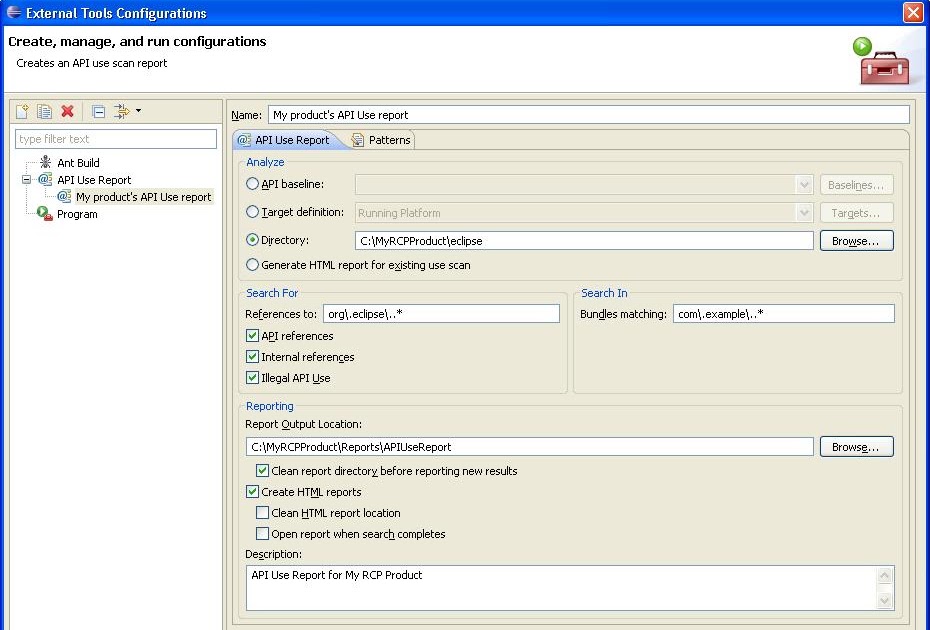Create a new launch configuration
This screenshot has height=630, width=930.
[x=22, y=110]
